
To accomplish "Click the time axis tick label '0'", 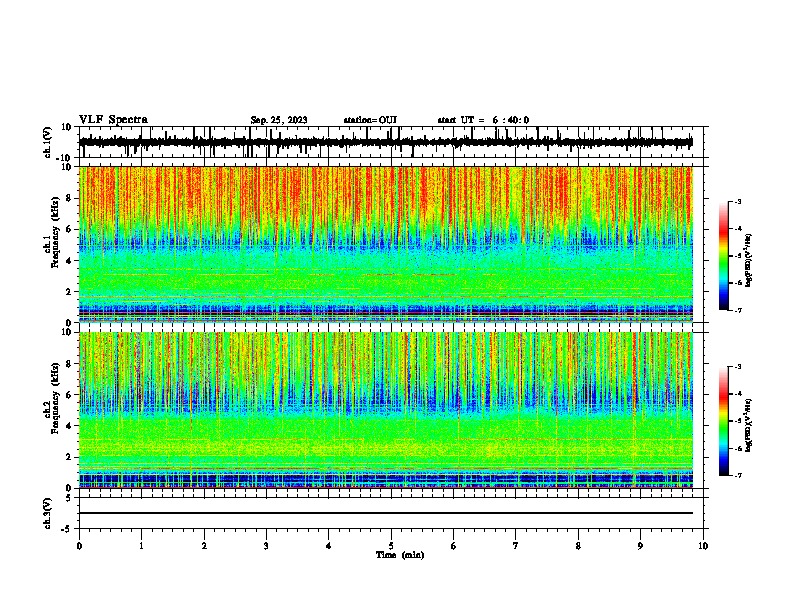I will coord(79,546).
